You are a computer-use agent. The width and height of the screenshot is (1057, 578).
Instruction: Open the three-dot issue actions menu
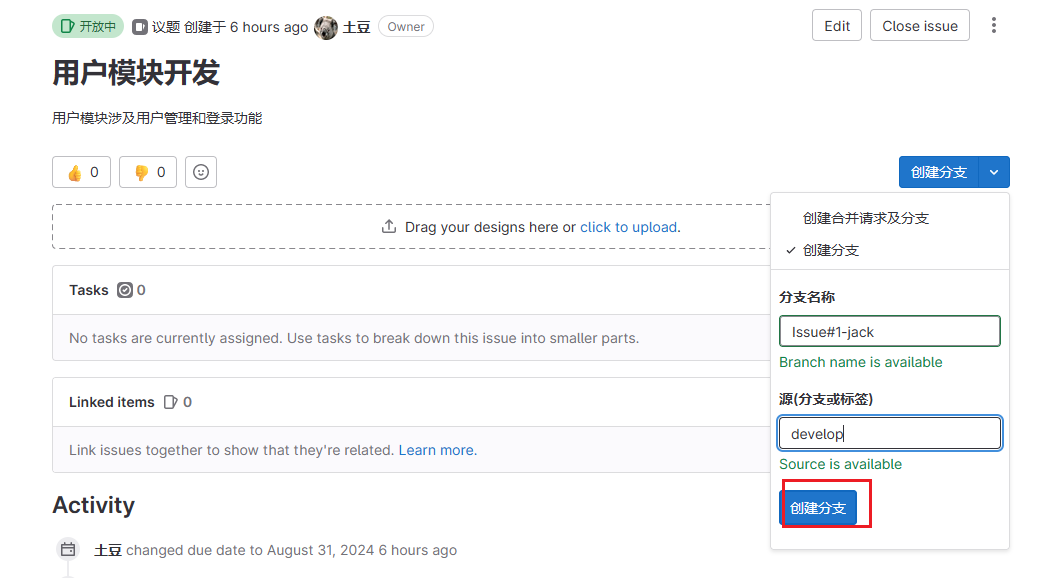click(994, 26)
